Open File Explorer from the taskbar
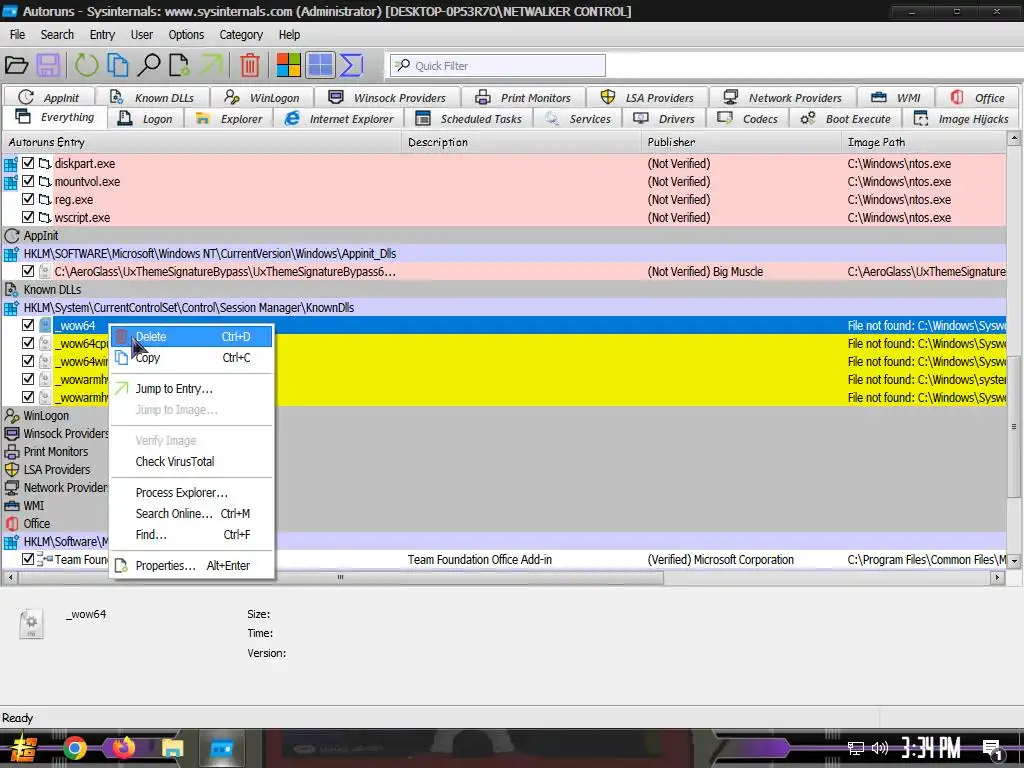The width and height of the screenshot is (1024, 768). pos(172,748)
